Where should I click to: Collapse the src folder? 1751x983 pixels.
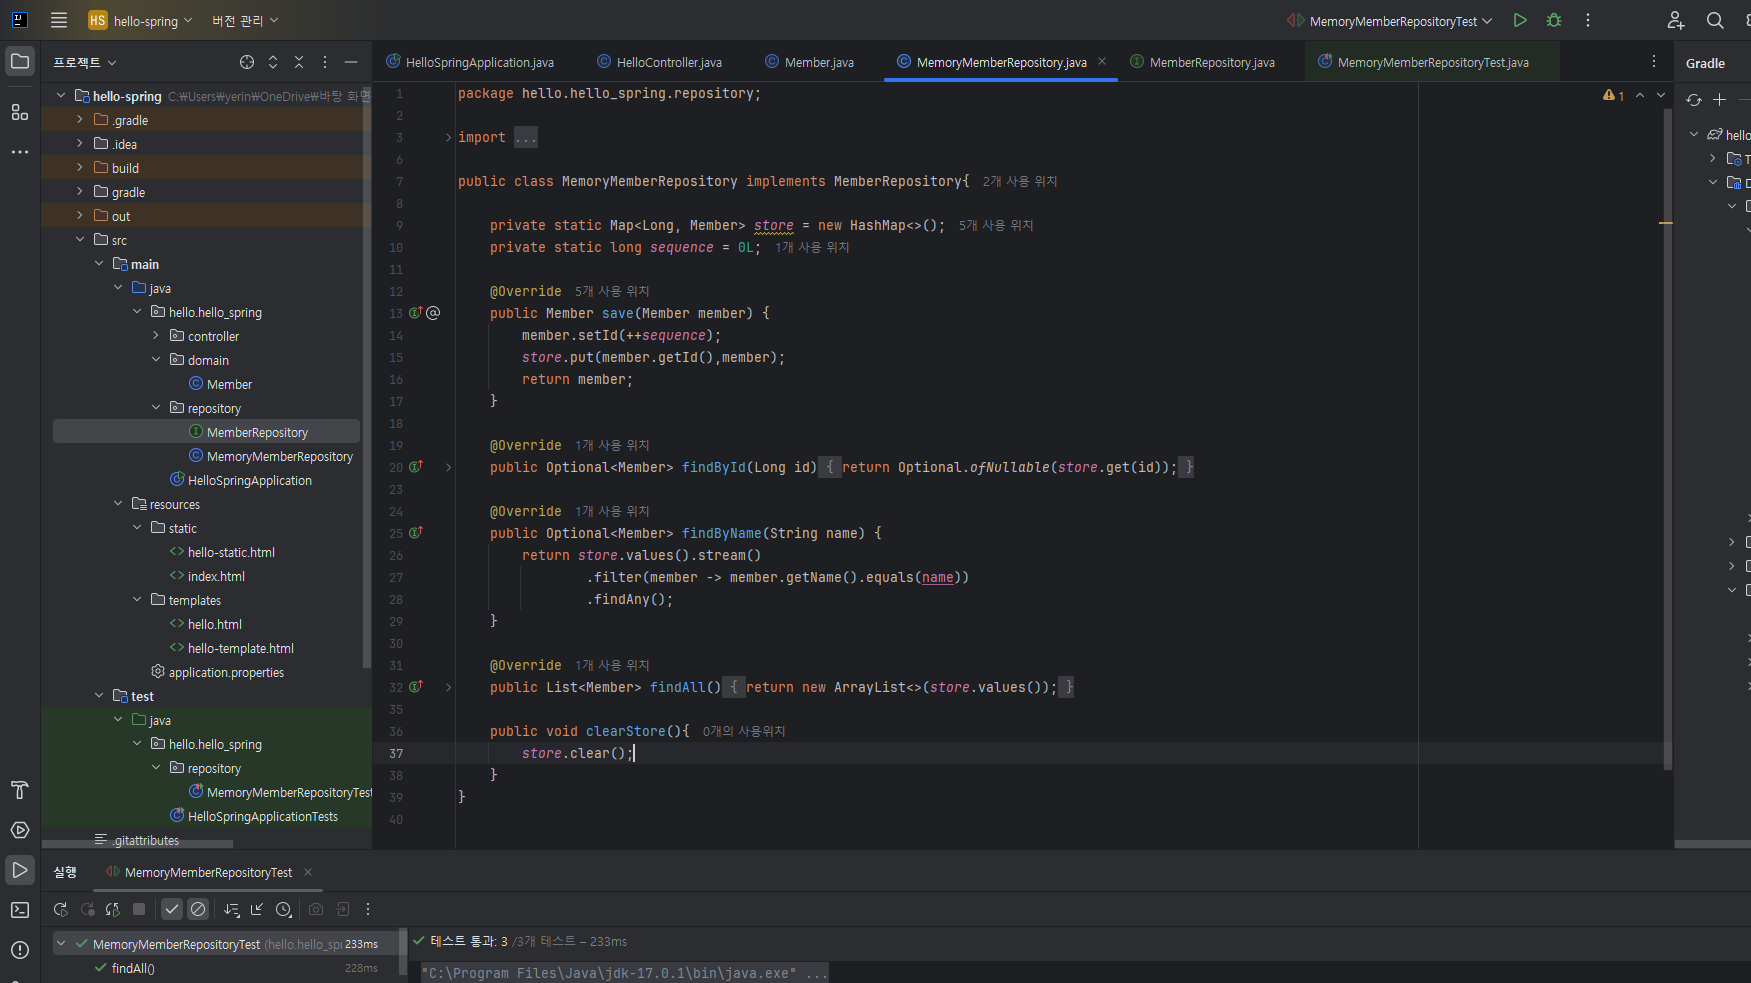(x=80, y=239)
